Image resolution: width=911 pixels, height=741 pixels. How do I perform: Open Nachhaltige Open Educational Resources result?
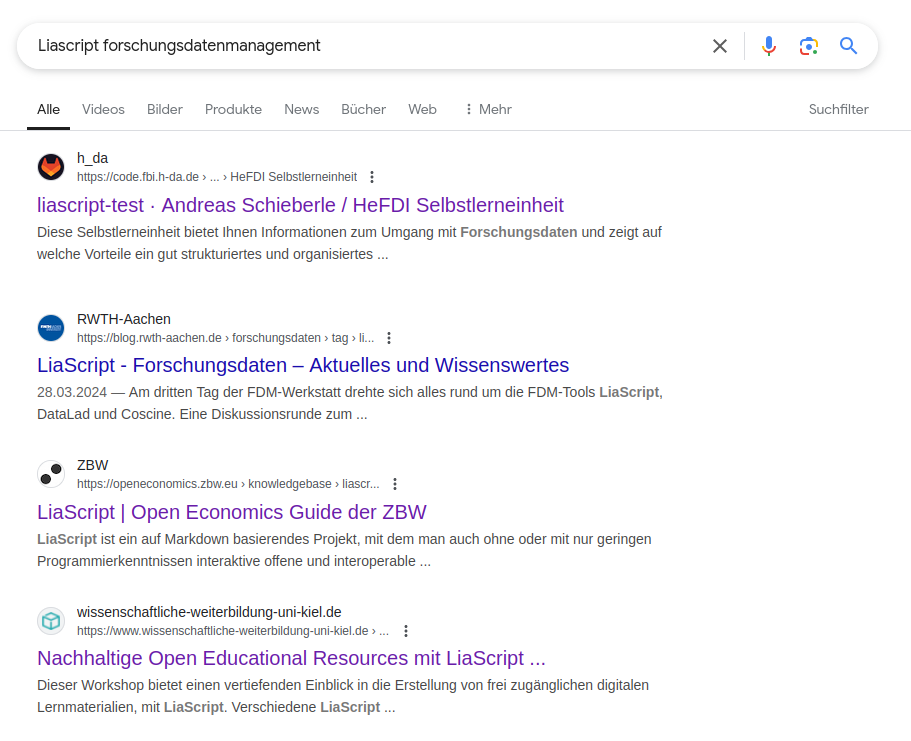click(x=291, y=658)
